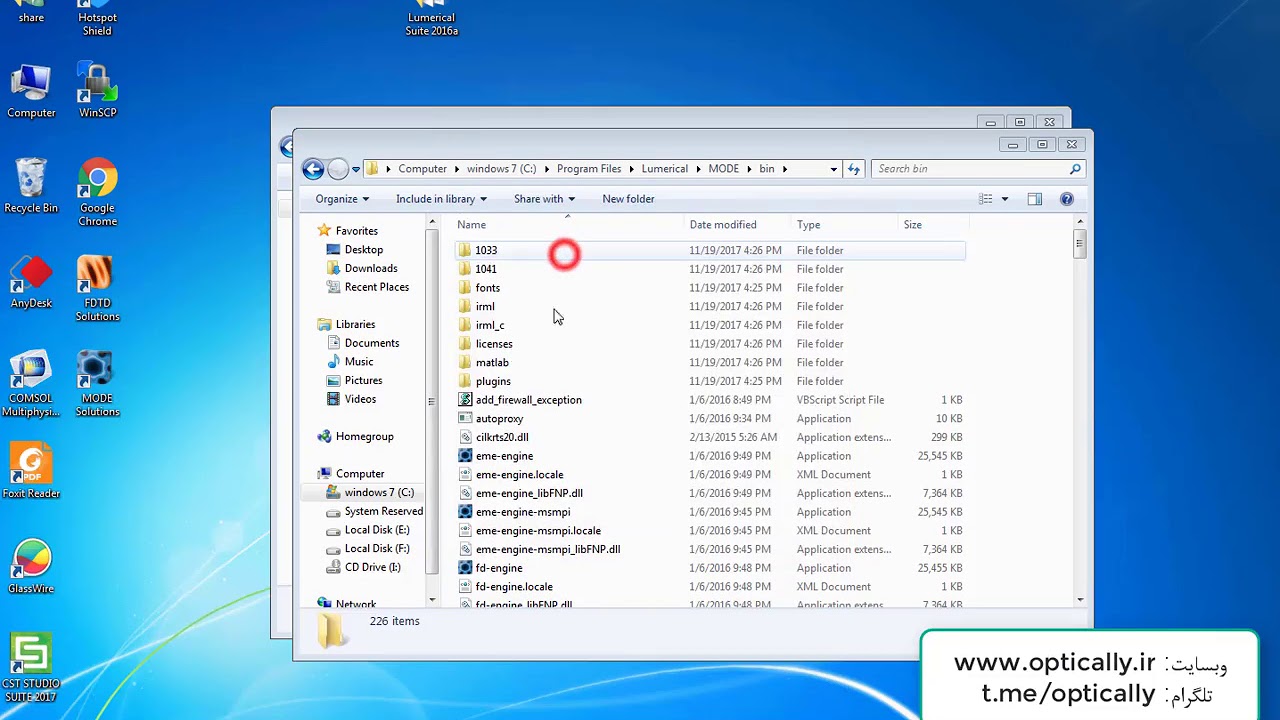Open FDTD Solutions desktop icon

point(97,289)
